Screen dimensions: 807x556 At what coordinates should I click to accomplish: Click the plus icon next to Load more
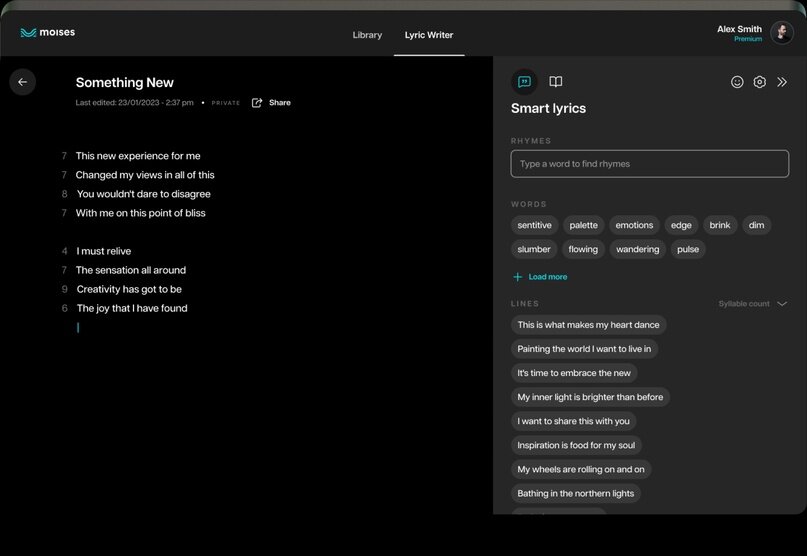tap(518, 277)
